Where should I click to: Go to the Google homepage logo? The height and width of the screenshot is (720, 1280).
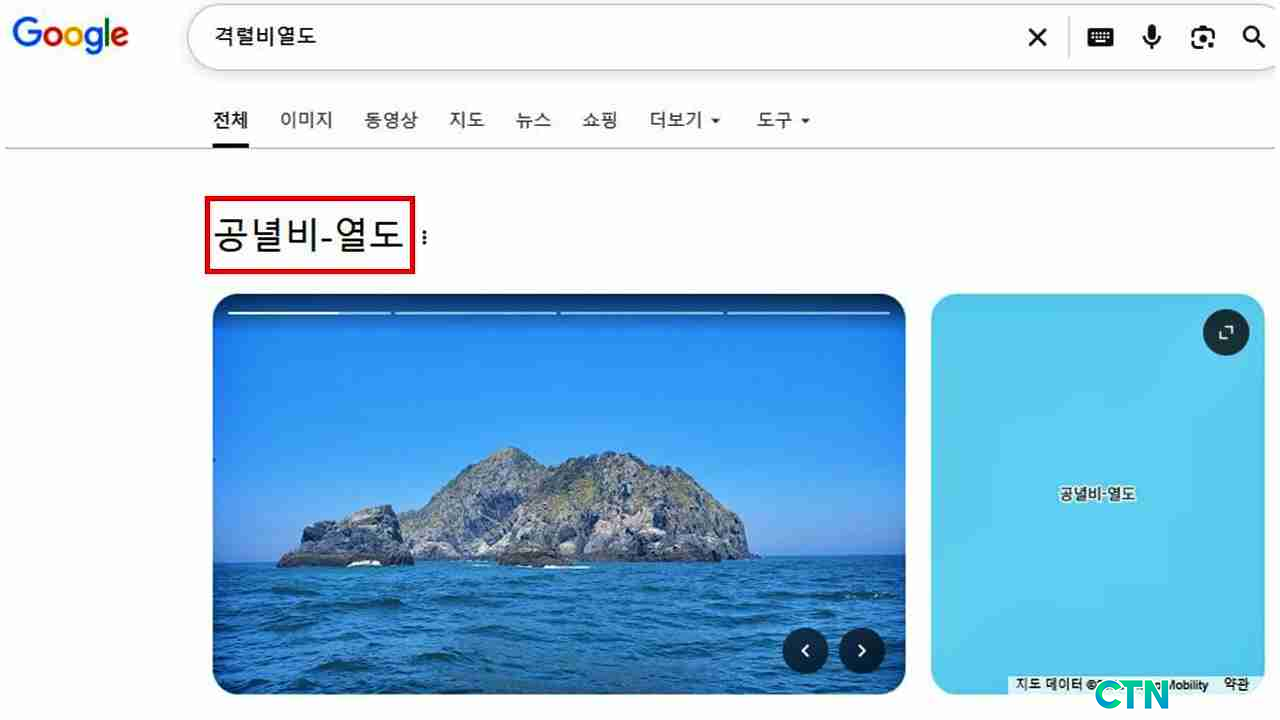pyautogui.click(x=70, y=36)
